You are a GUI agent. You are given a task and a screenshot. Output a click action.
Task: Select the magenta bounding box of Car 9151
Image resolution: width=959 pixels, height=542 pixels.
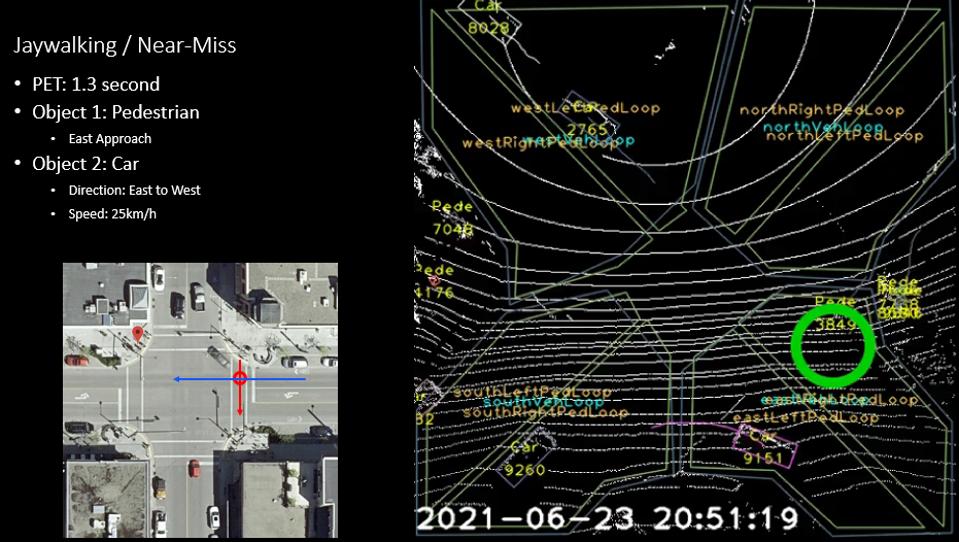click(768, 446)
